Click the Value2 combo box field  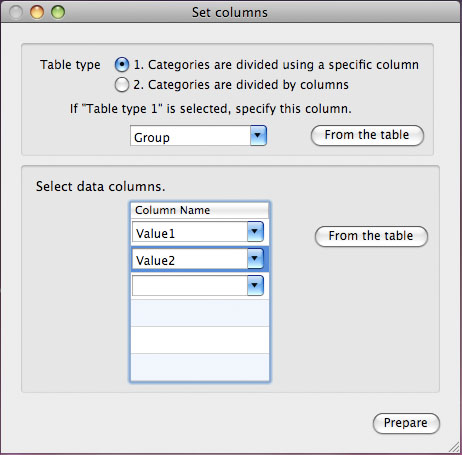tap(190, 259)
